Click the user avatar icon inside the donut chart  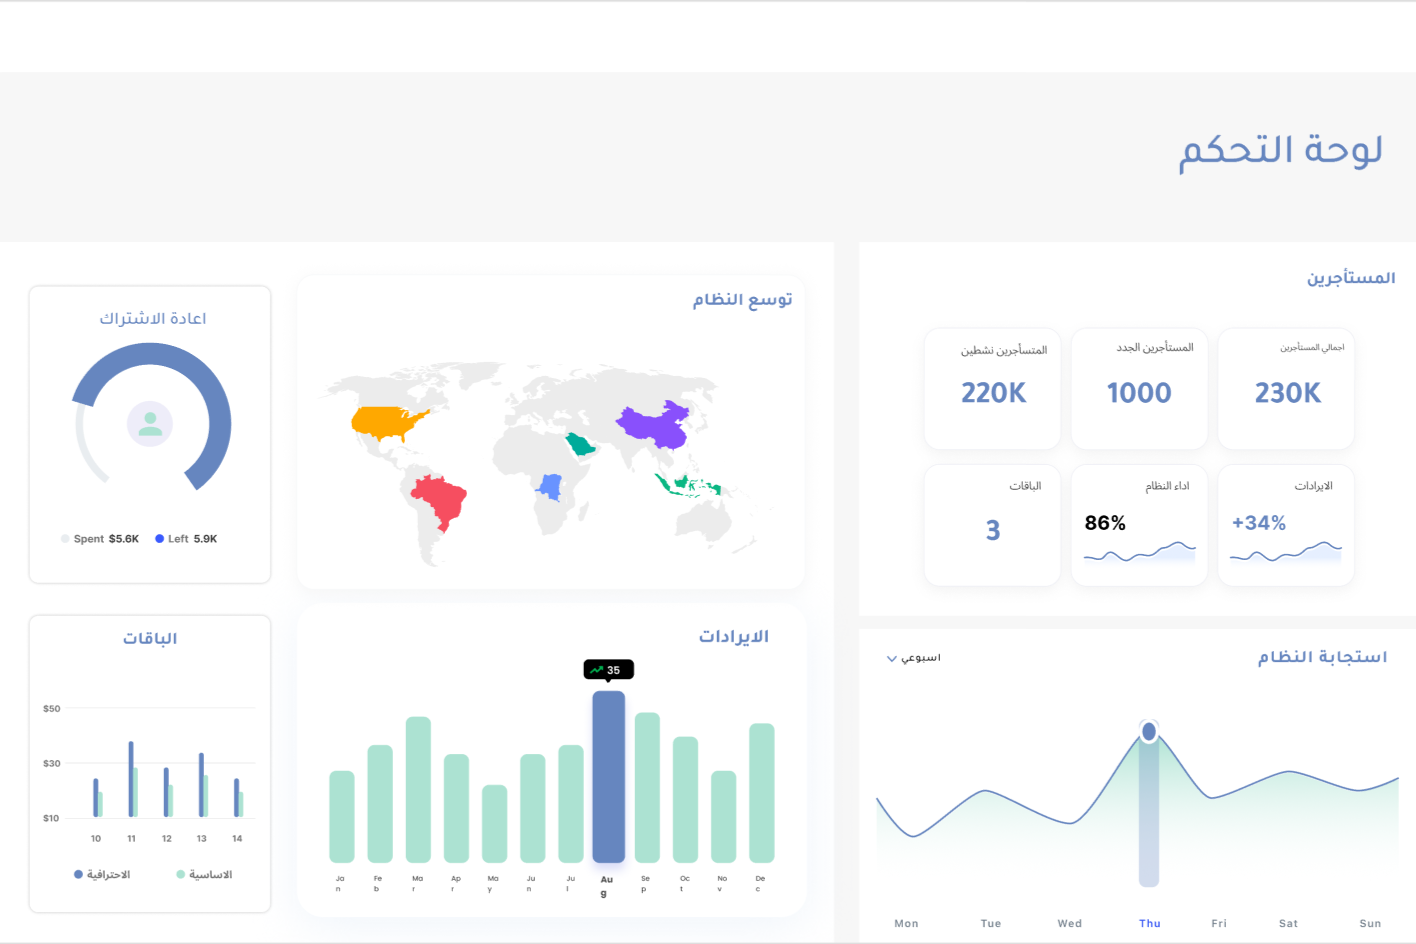(150, 424)
